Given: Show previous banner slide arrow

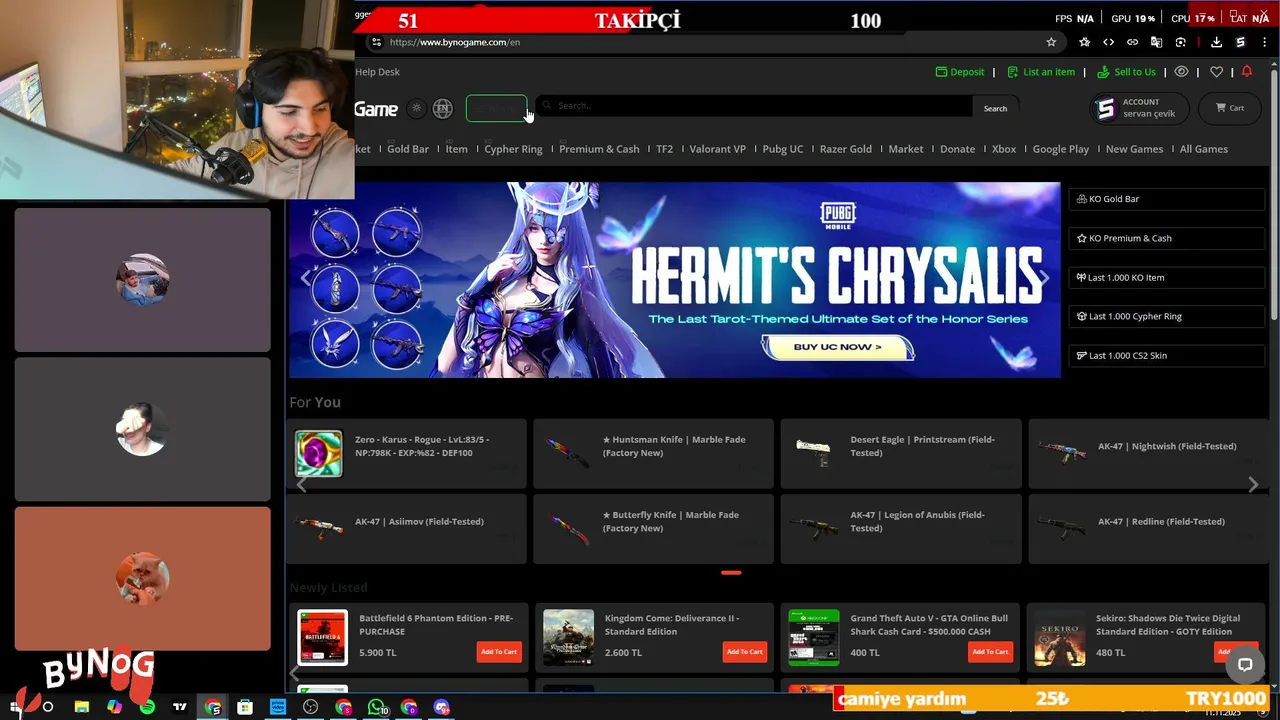Looking at the screenshot, I should click(306, 279).
